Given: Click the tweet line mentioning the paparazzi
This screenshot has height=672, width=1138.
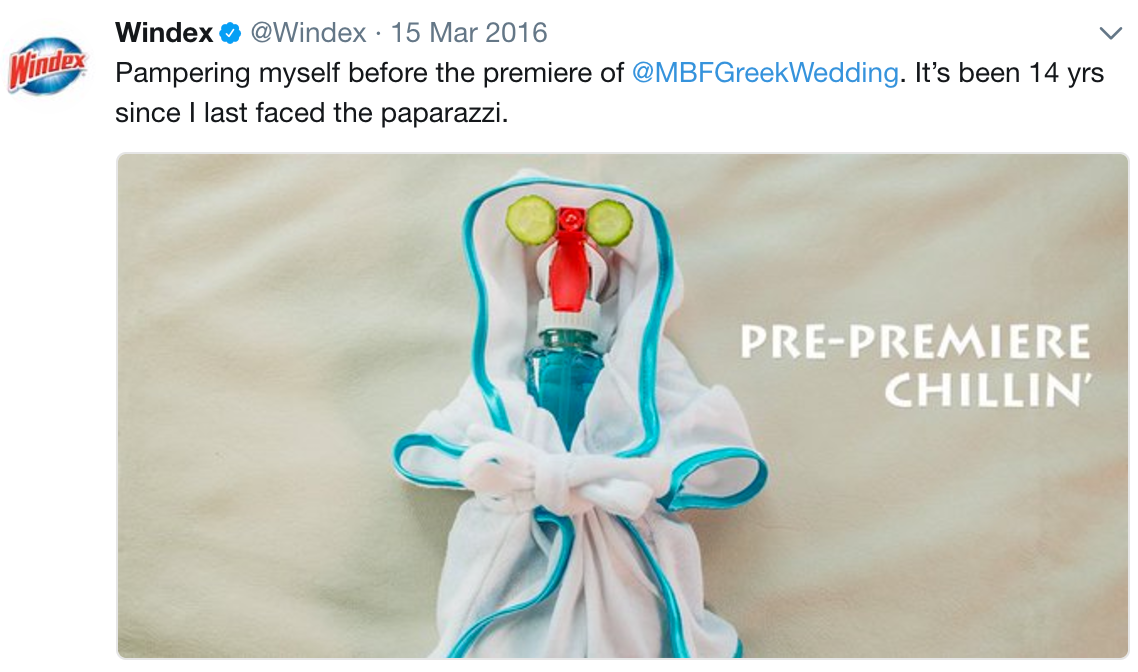Looking at the screenshot, I should pyautogui.click(x=311, y=112).
